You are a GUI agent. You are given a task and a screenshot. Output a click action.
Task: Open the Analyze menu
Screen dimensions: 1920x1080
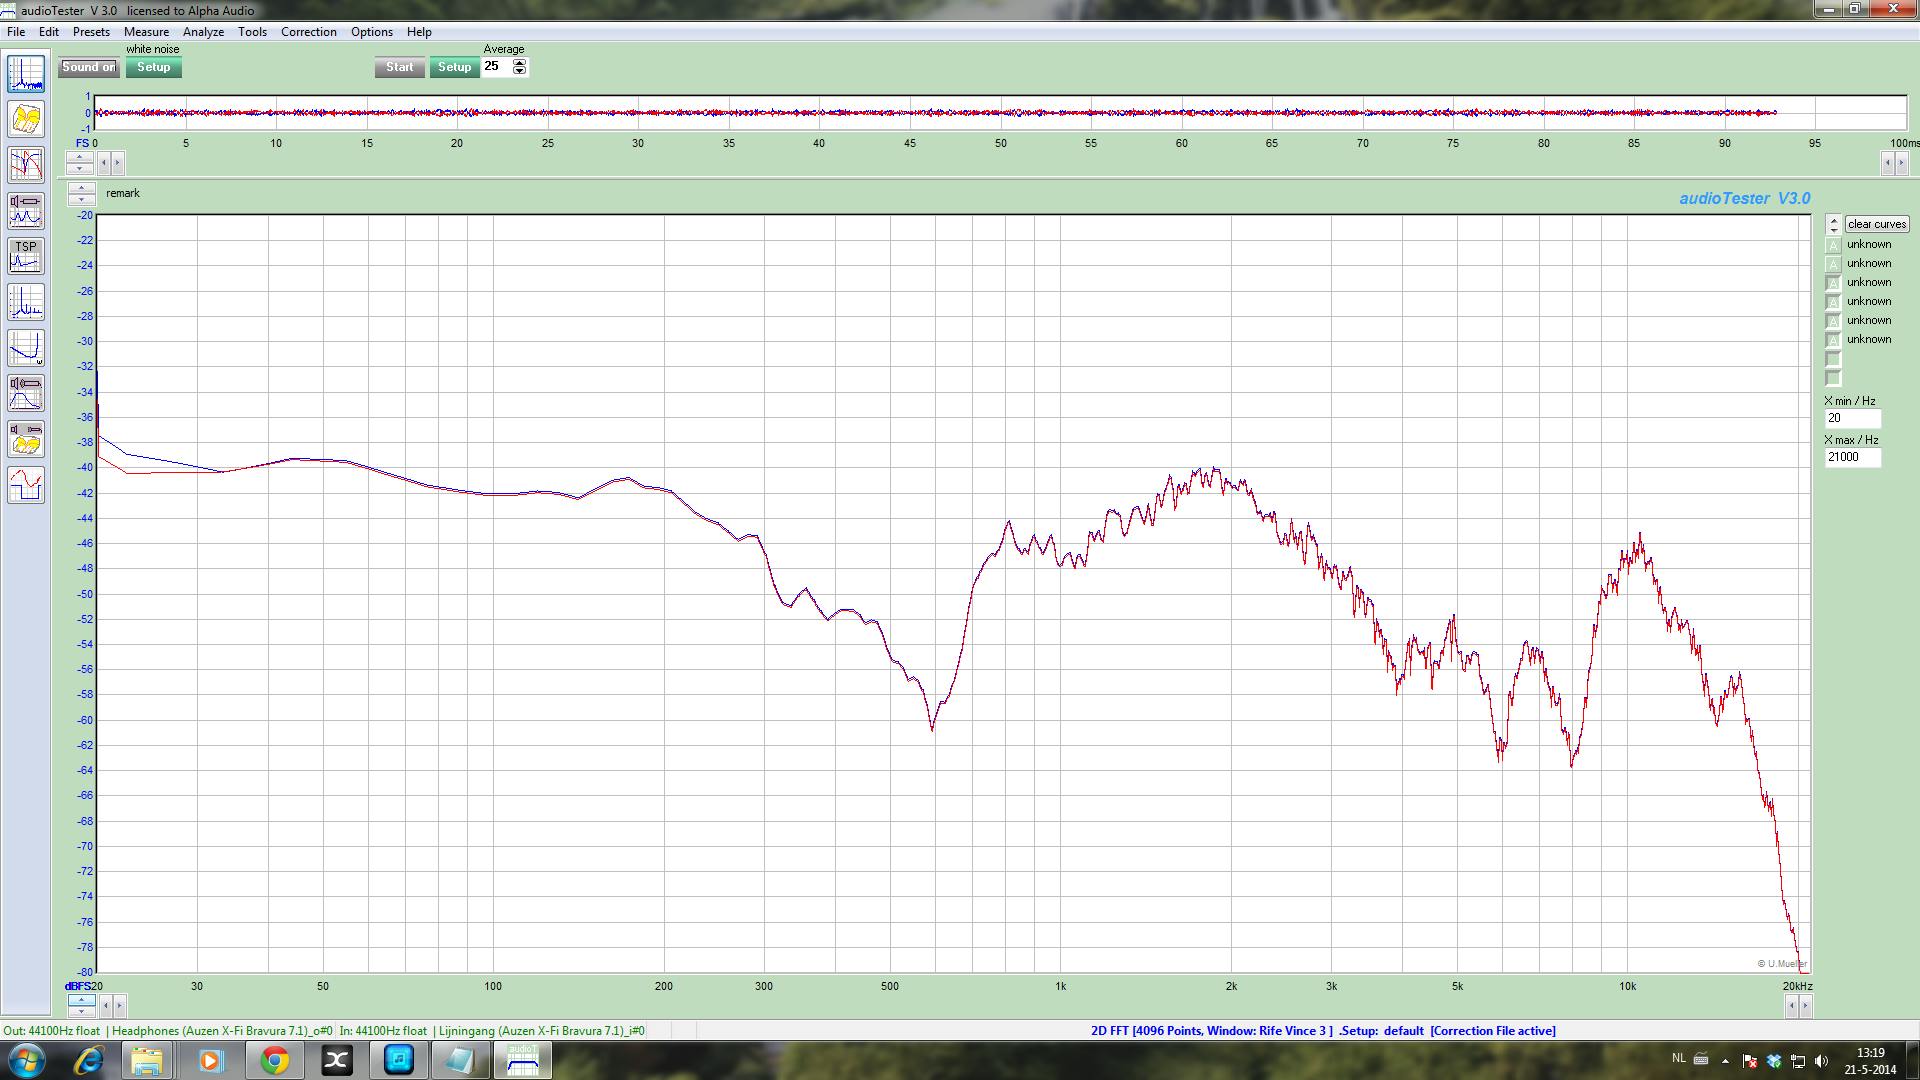[203, 32]
